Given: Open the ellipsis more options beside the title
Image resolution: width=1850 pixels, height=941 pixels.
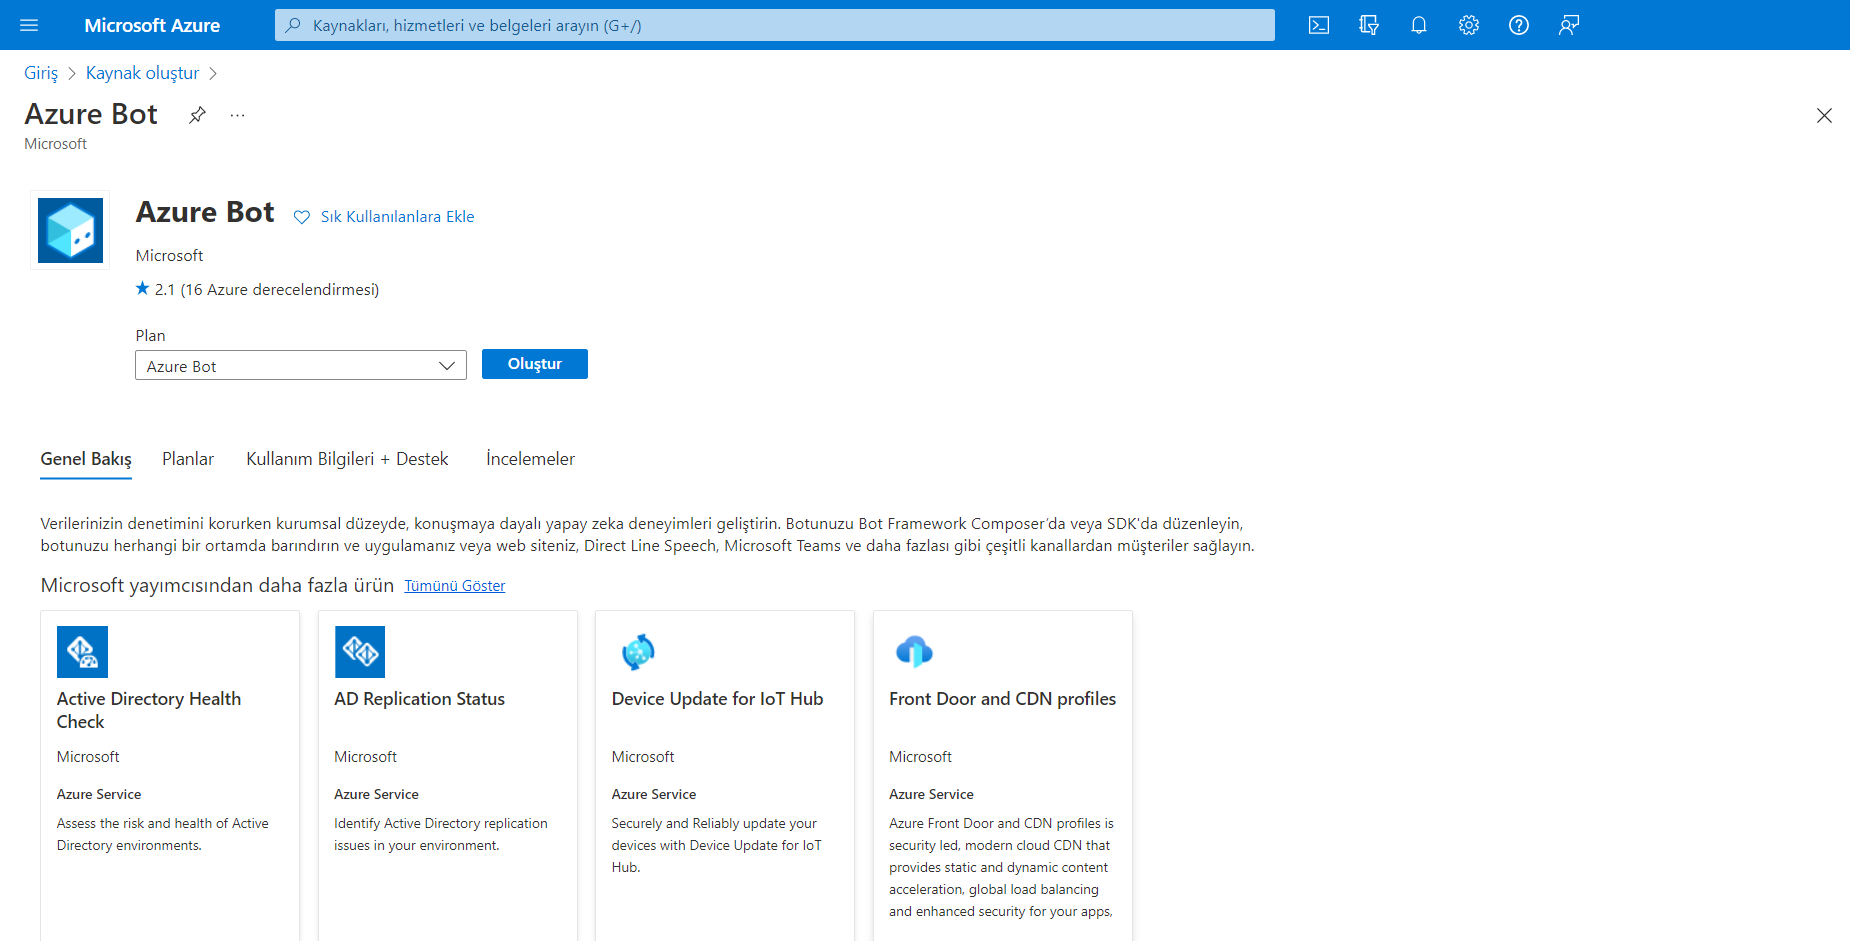Looking at the screenshot, I should click(x=237, y=115).
